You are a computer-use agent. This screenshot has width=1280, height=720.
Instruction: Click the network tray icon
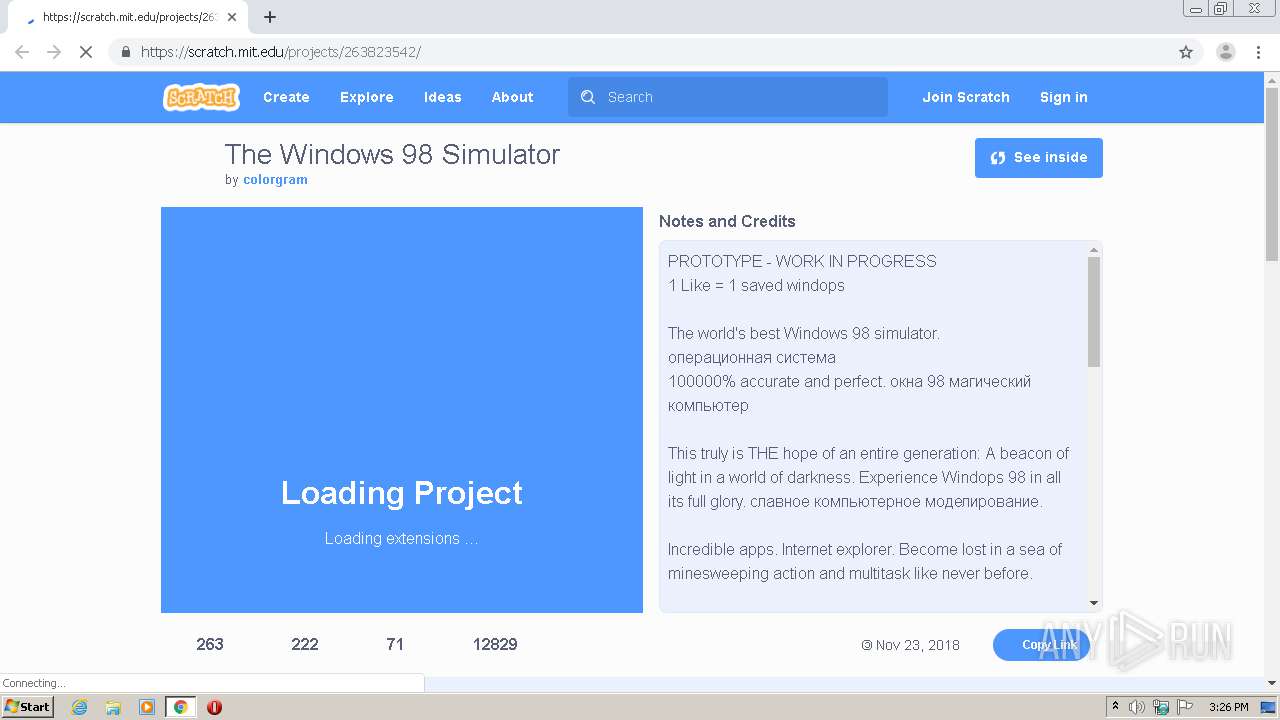coord(1161,707)
